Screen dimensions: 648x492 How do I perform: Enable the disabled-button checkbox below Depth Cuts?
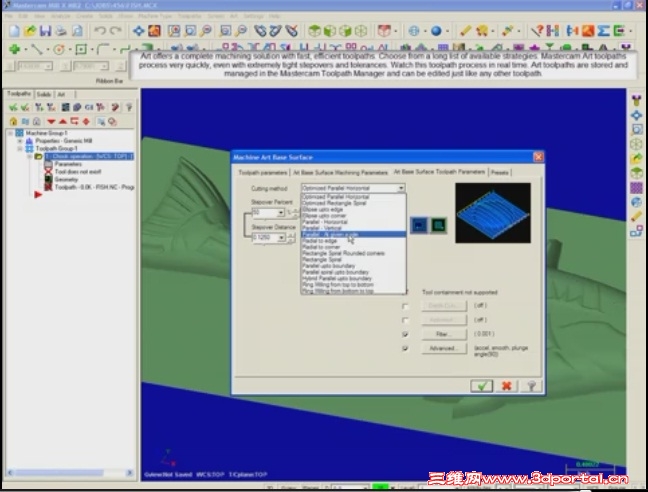click(x=405, y=321)
